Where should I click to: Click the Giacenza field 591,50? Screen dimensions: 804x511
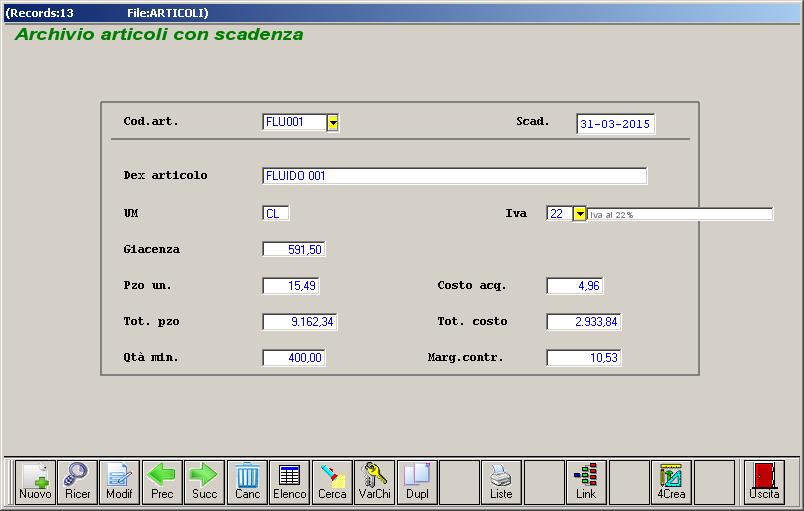[x=294, y=250]
